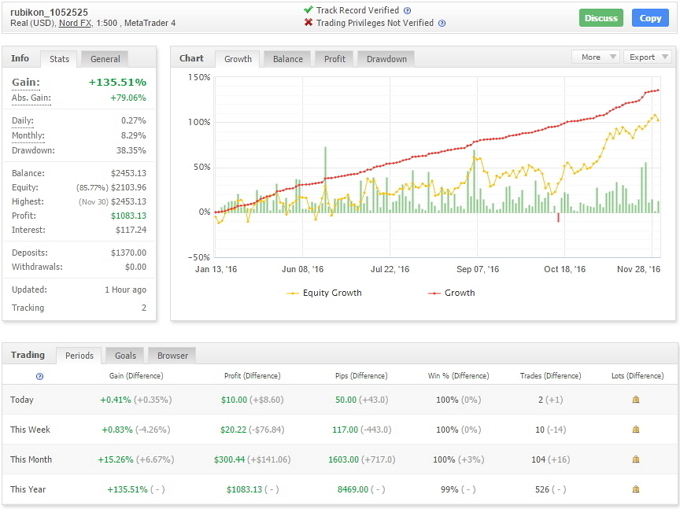Select the Drawdown chart tab
This screenshot has height=509, width=680.
386,59
